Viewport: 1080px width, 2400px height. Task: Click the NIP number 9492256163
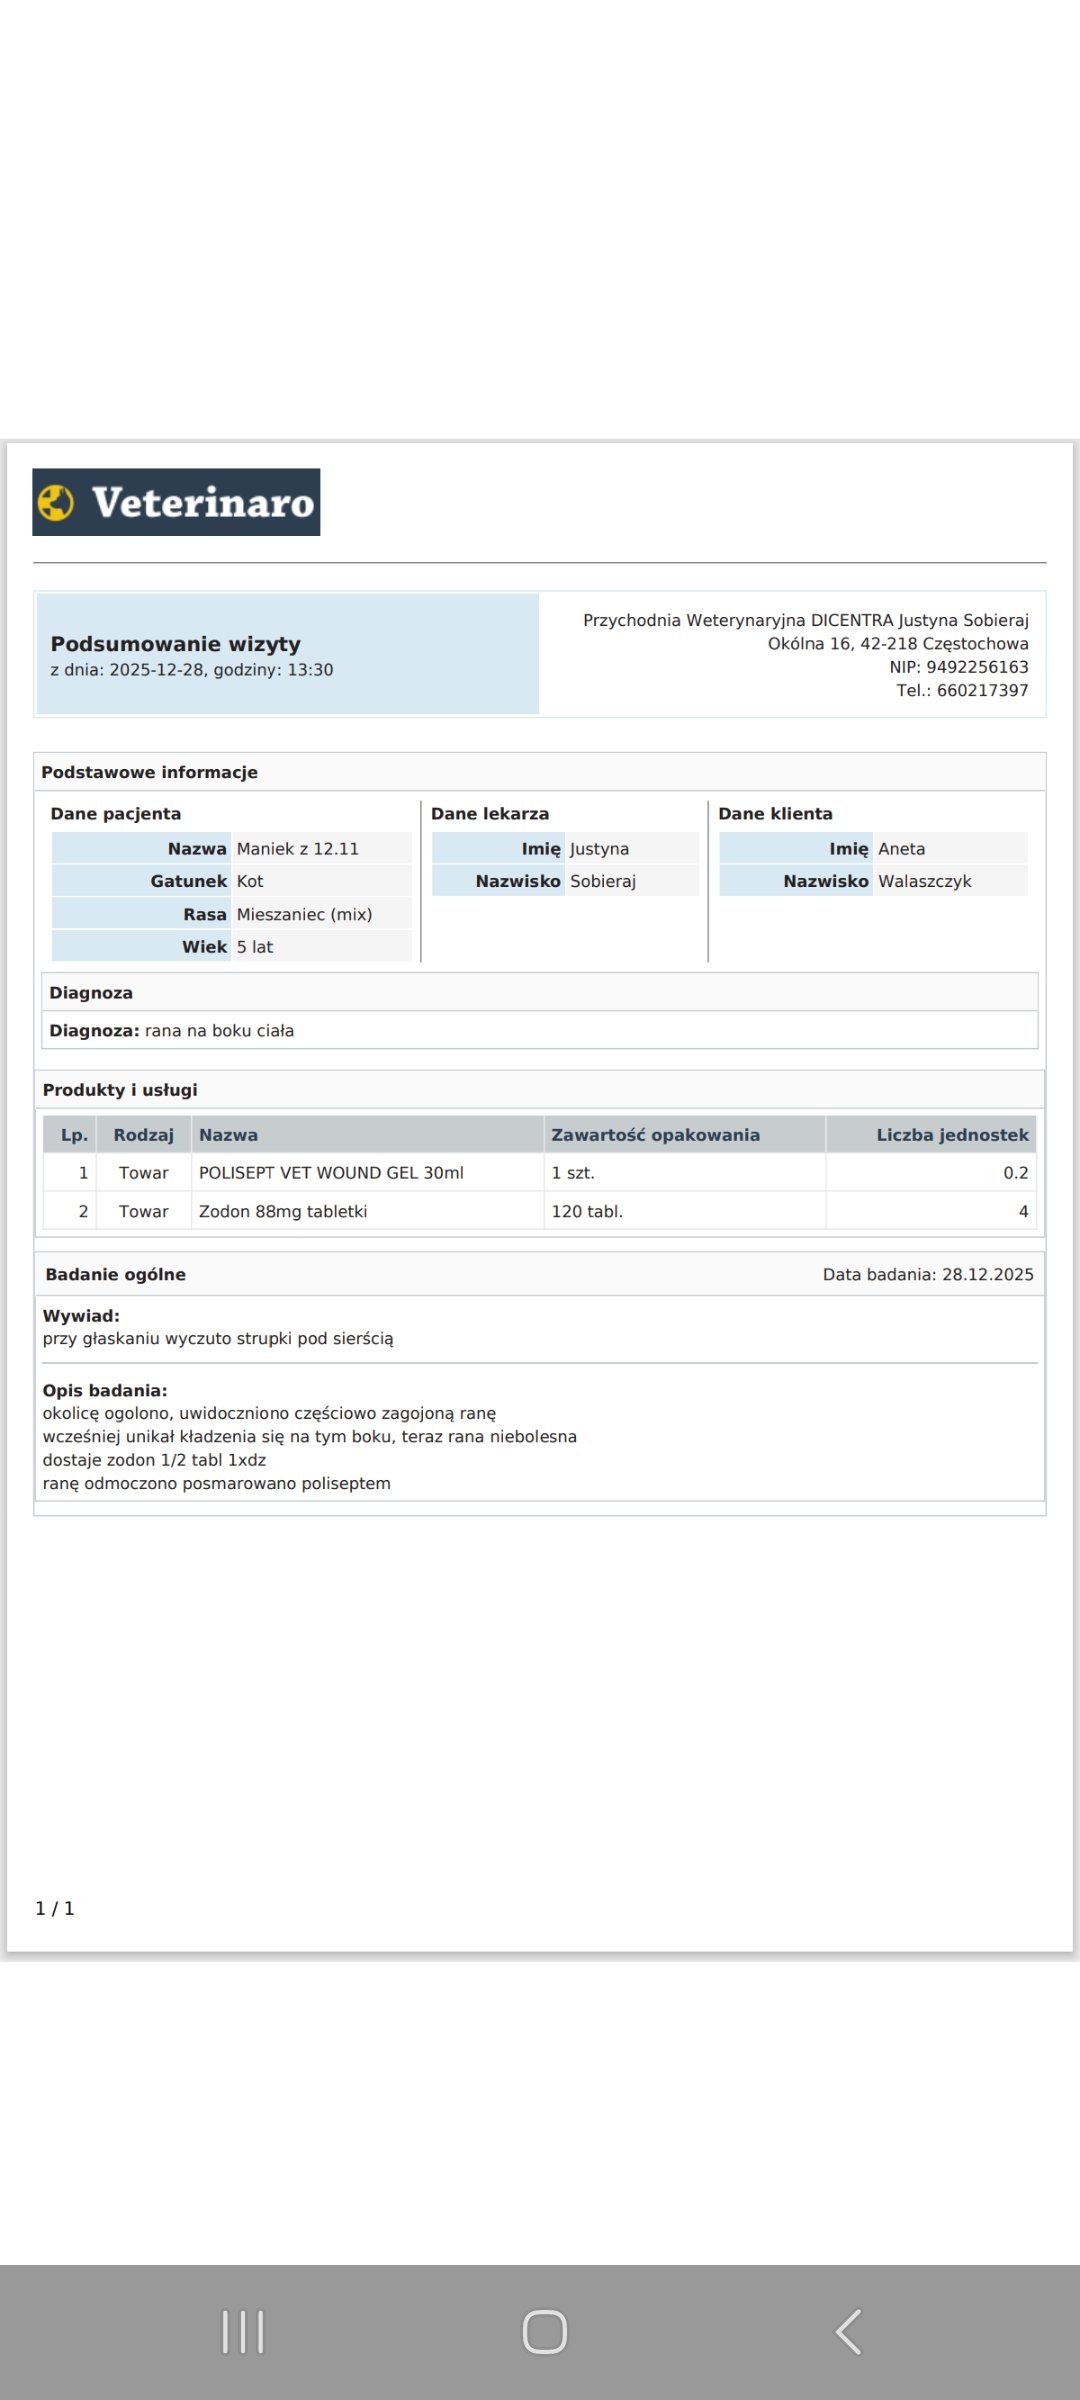coord(977,667)
